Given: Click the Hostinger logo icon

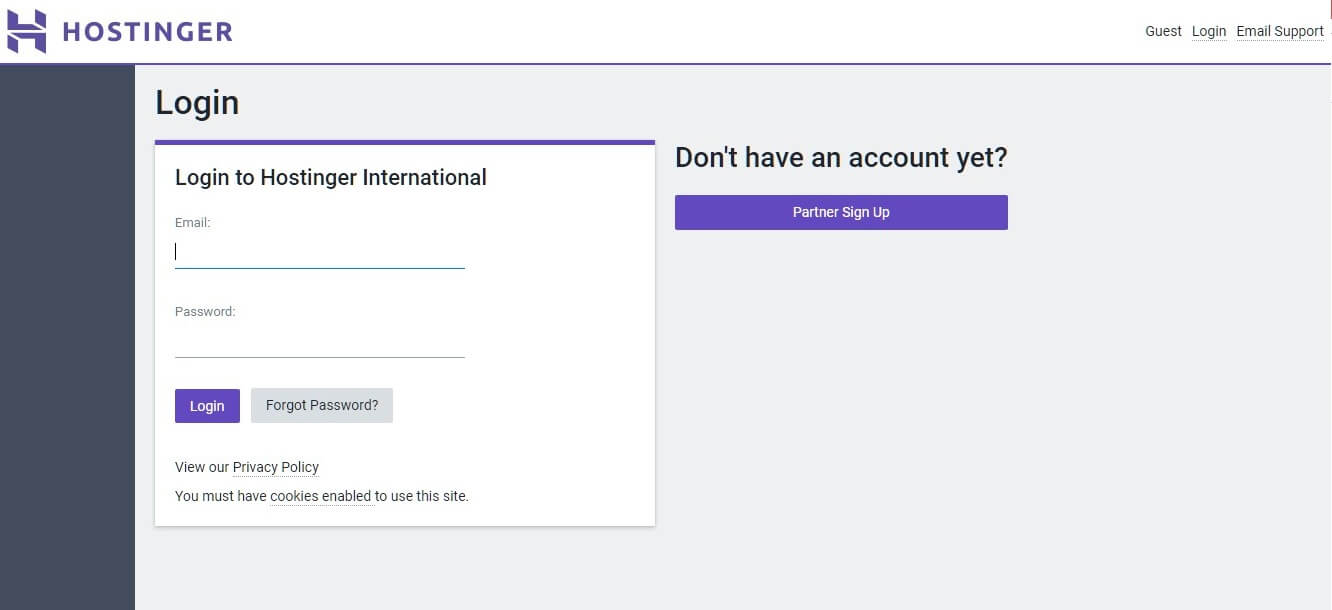Looking at the screenshot, I should pos(27,31).
